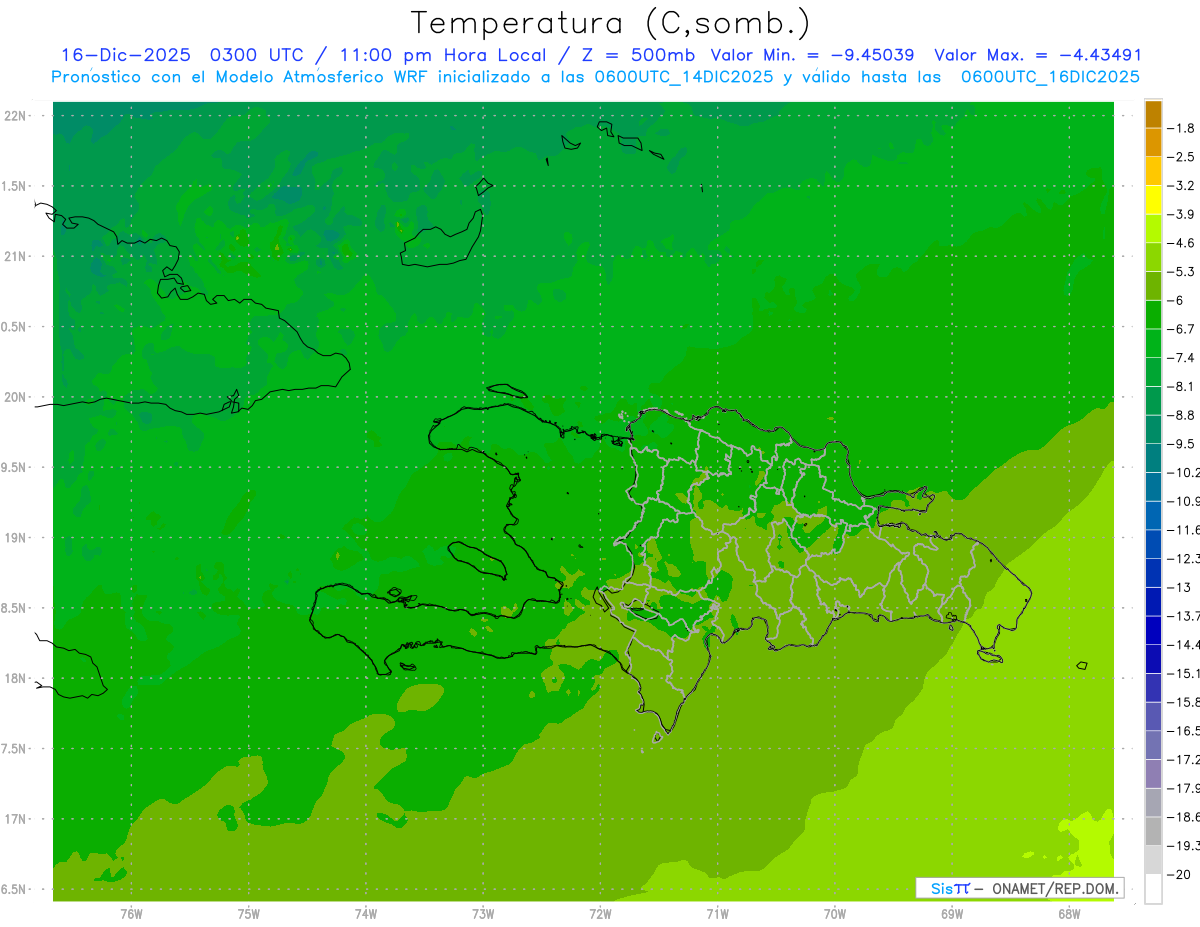Click the 'Temperatura (C,somb.)' chart title
This screenshot has height=927, width=1200.
pos(611,23)
